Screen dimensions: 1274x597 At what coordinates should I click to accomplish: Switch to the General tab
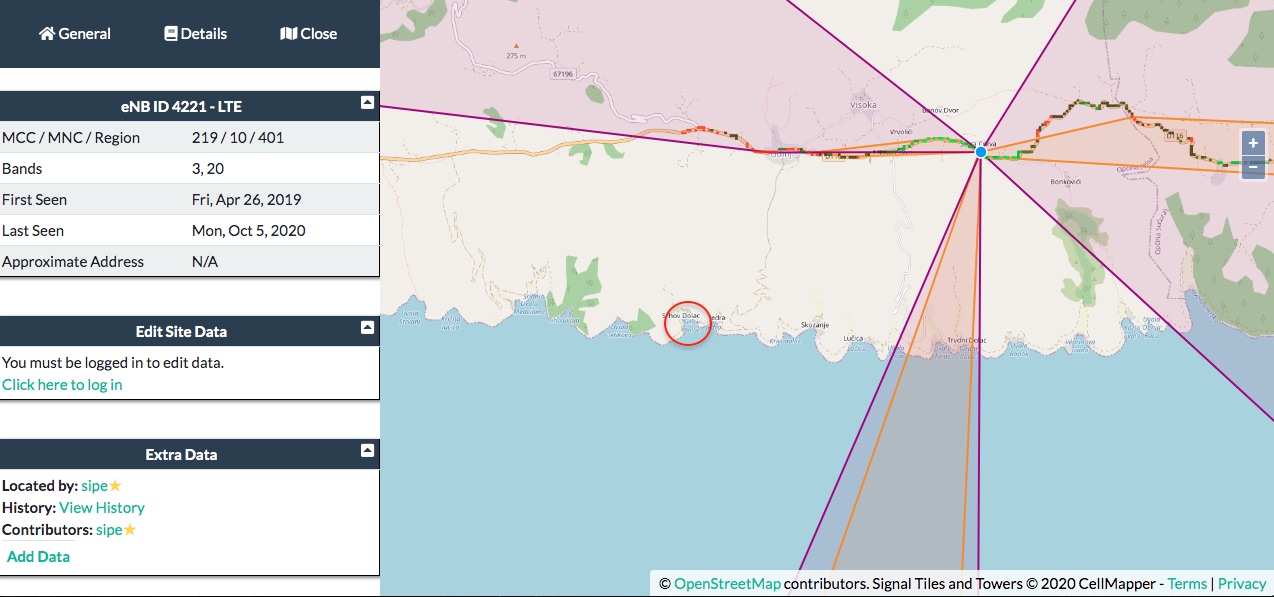75,34
